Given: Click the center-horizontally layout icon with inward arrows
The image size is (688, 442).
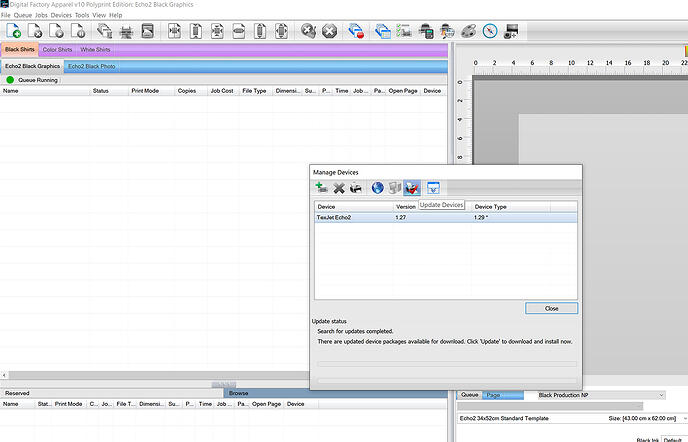Looking at the screenshot, I should coord(174,31).
